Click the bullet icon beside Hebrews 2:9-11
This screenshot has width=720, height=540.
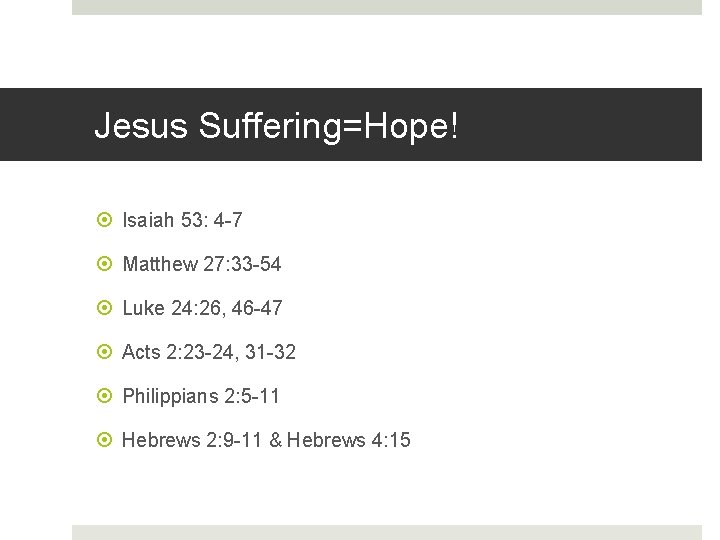click(104, 439)
